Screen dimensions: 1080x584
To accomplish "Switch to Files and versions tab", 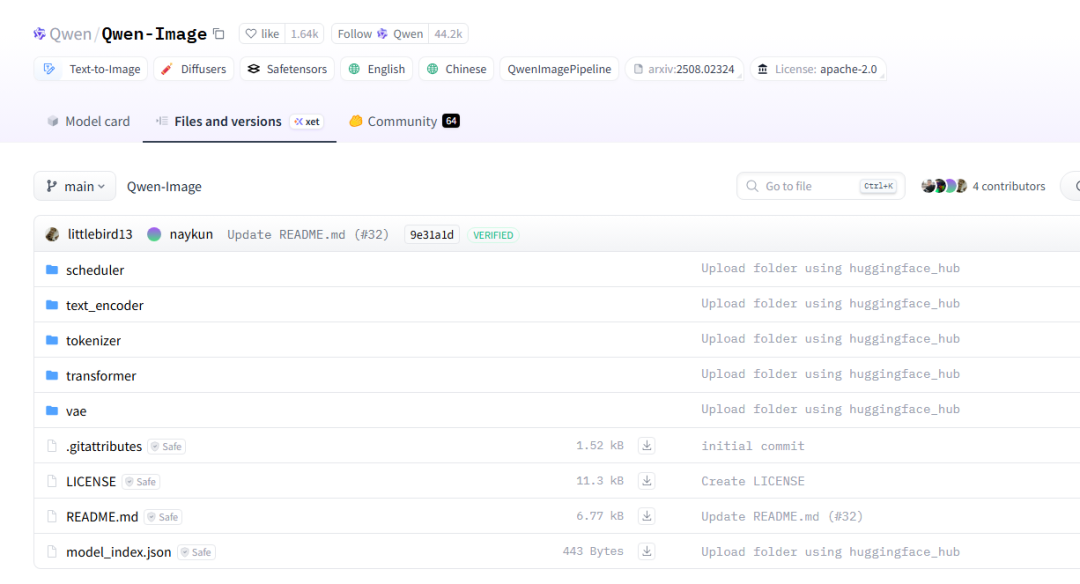I will click(x=227, y=121).
